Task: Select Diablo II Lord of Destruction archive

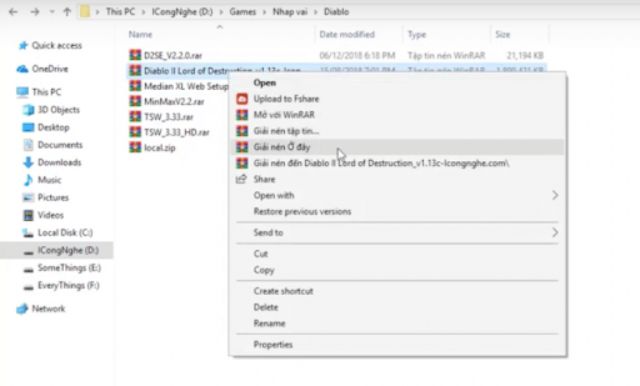Action: click(222, 71)
